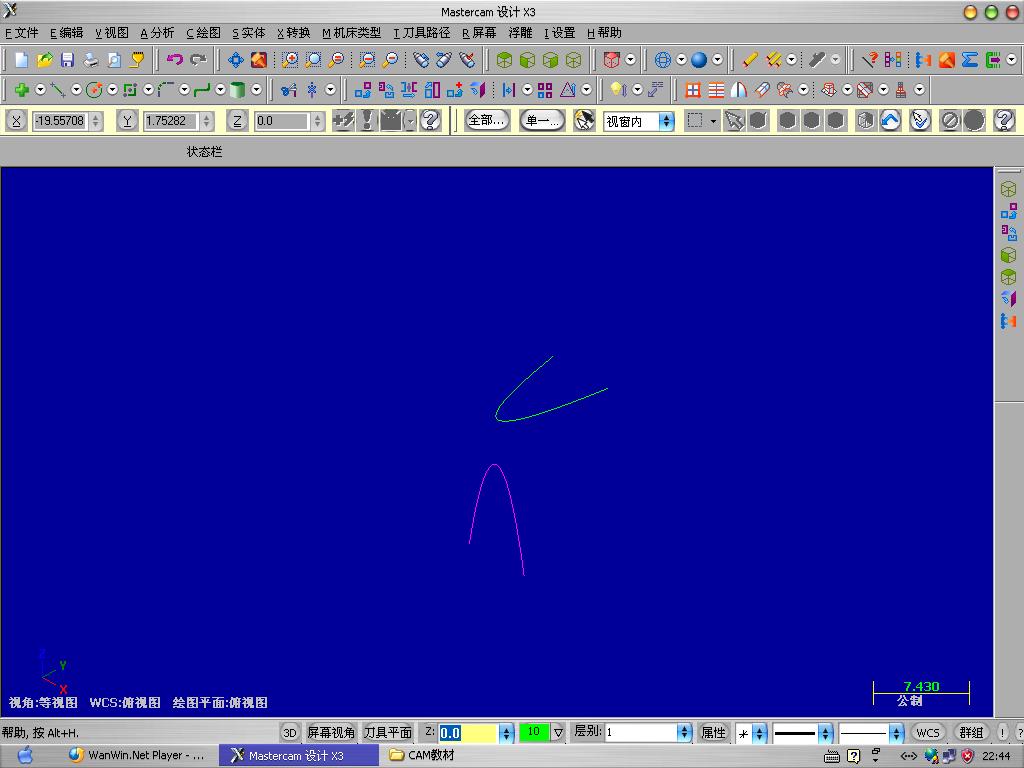Click the purple-squares rectangular array icon
The height and width of the screenshot is (768, 1024).
(x=545, y=89)
